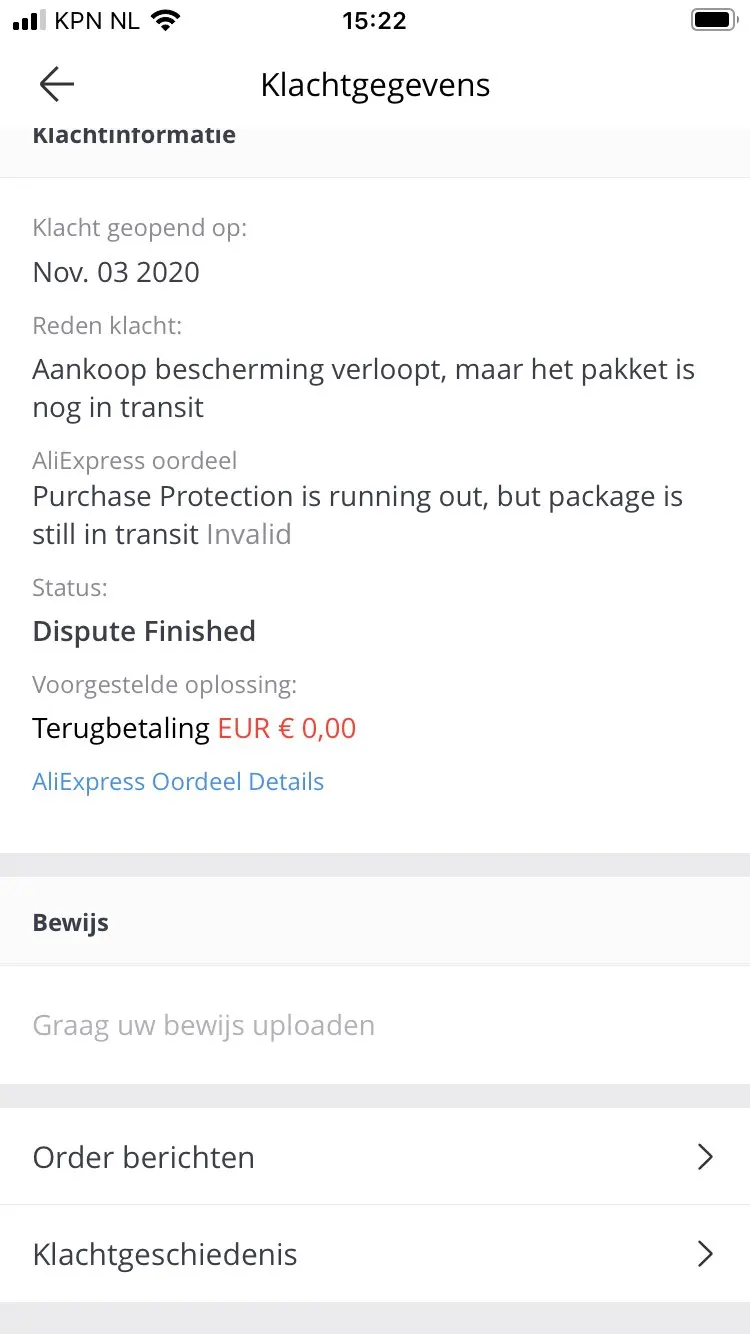This screenshot has height=1334, width=750.
Task: Tap the Klachtgegevens page title
Action: (x=375, y=85)
